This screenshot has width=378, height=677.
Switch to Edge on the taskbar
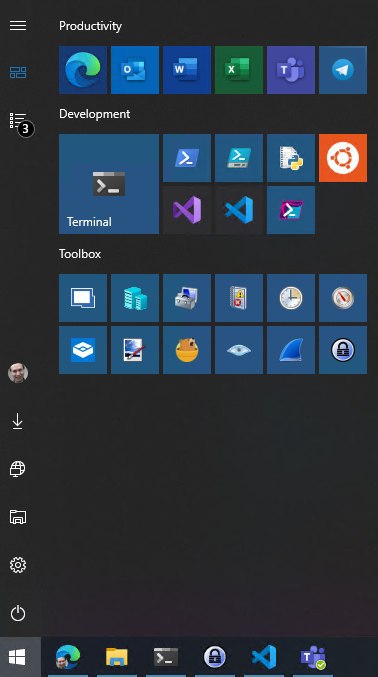coord(68,657)
